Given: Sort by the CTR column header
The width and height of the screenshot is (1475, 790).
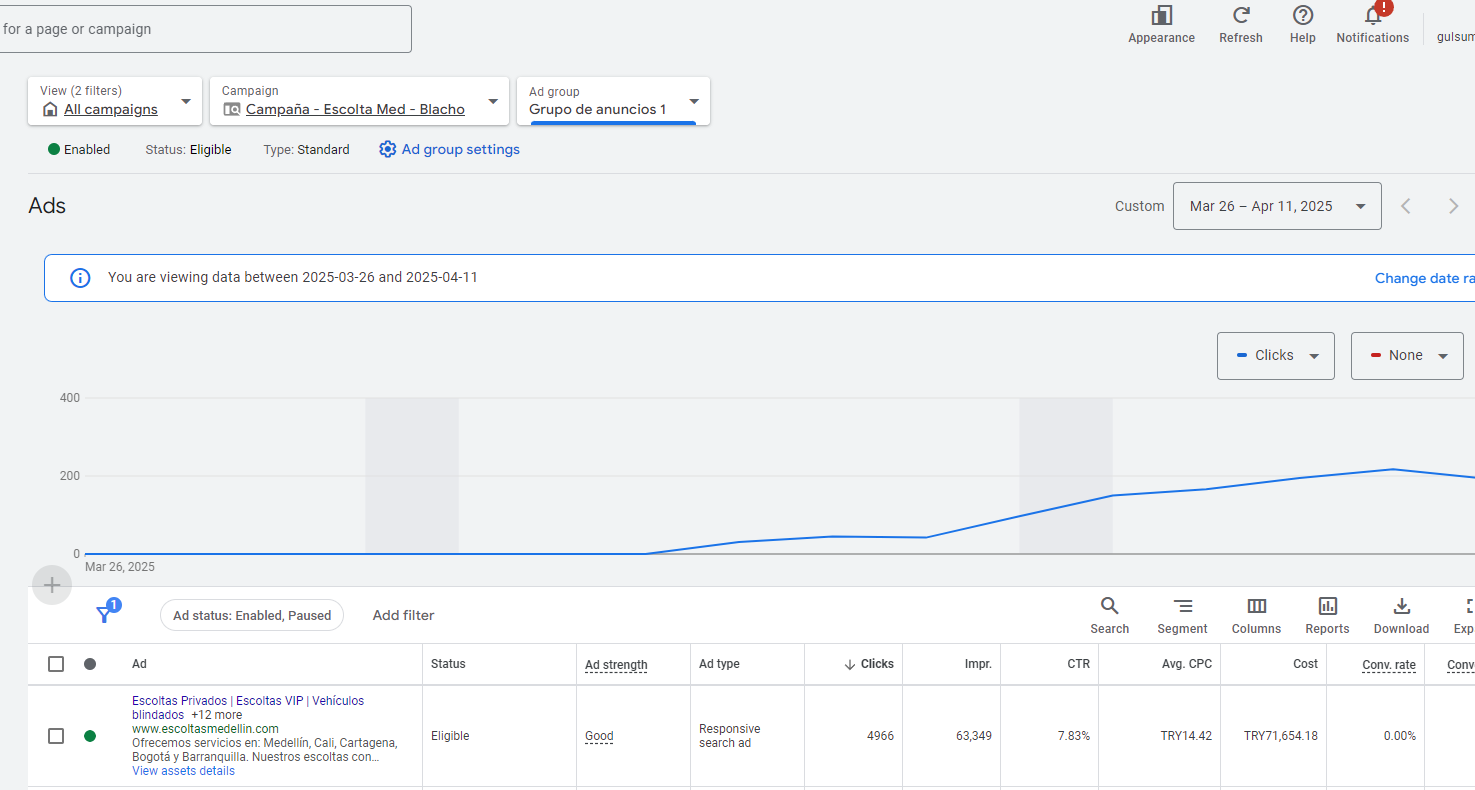Looking at the screenshot, I should point(1078,664).
